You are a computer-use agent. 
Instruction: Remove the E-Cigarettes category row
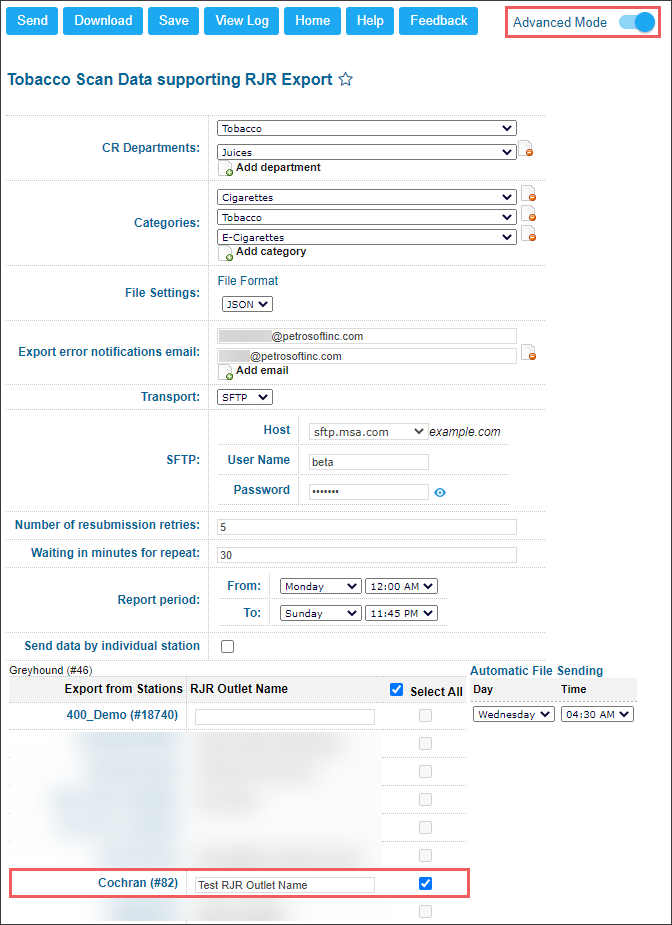pyautogui.click(x=529, y=234)
